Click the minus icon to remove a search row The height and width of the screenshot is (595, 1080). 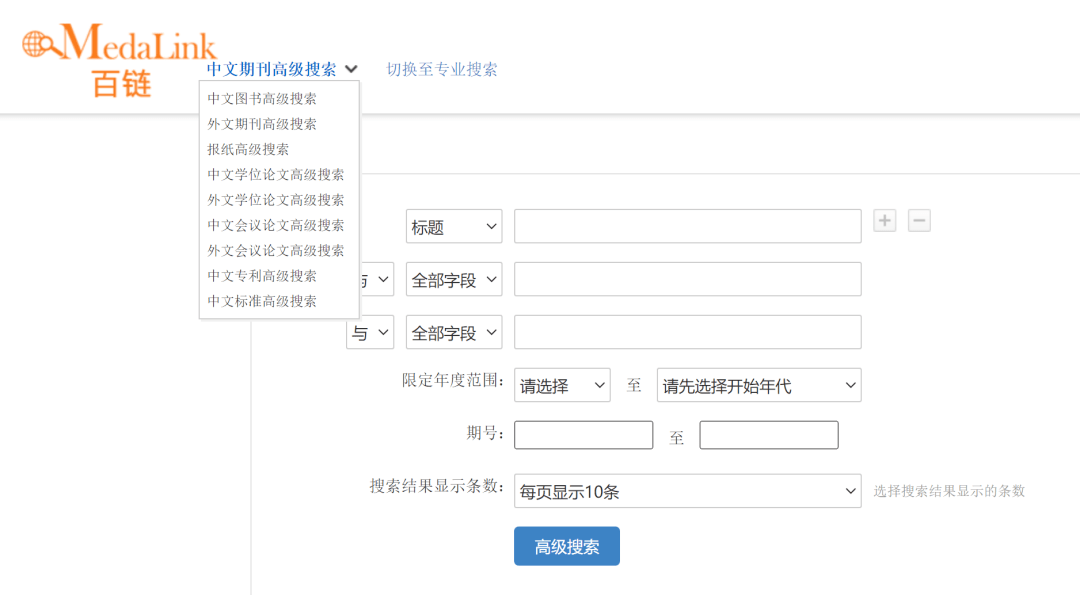[x=919, y=220]
